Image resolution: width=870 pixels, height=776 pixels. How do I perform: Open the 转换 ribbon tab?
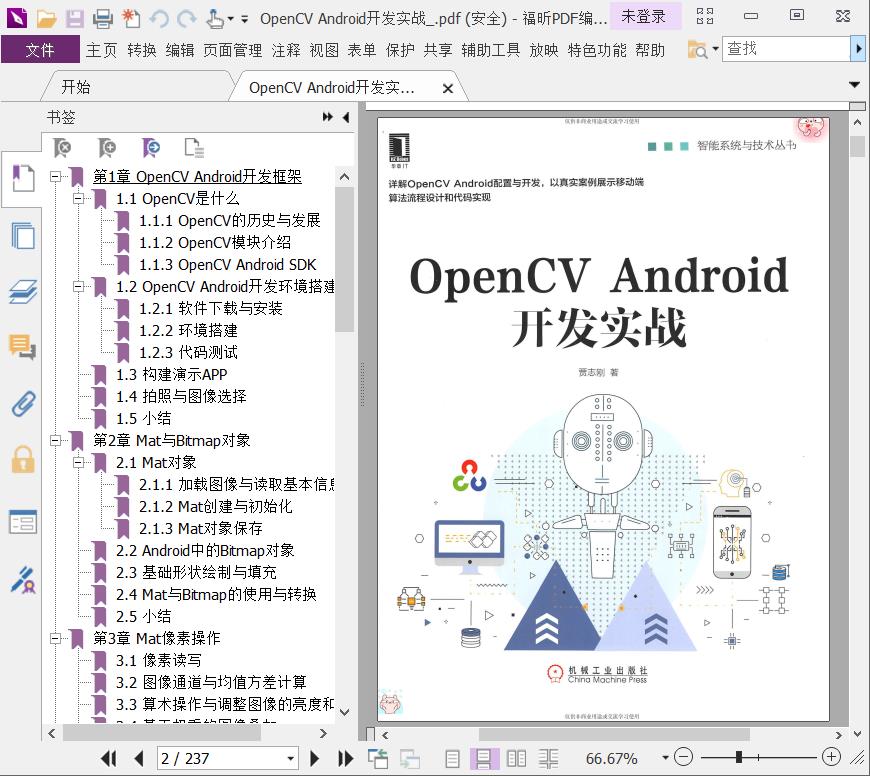coord(141,50)
